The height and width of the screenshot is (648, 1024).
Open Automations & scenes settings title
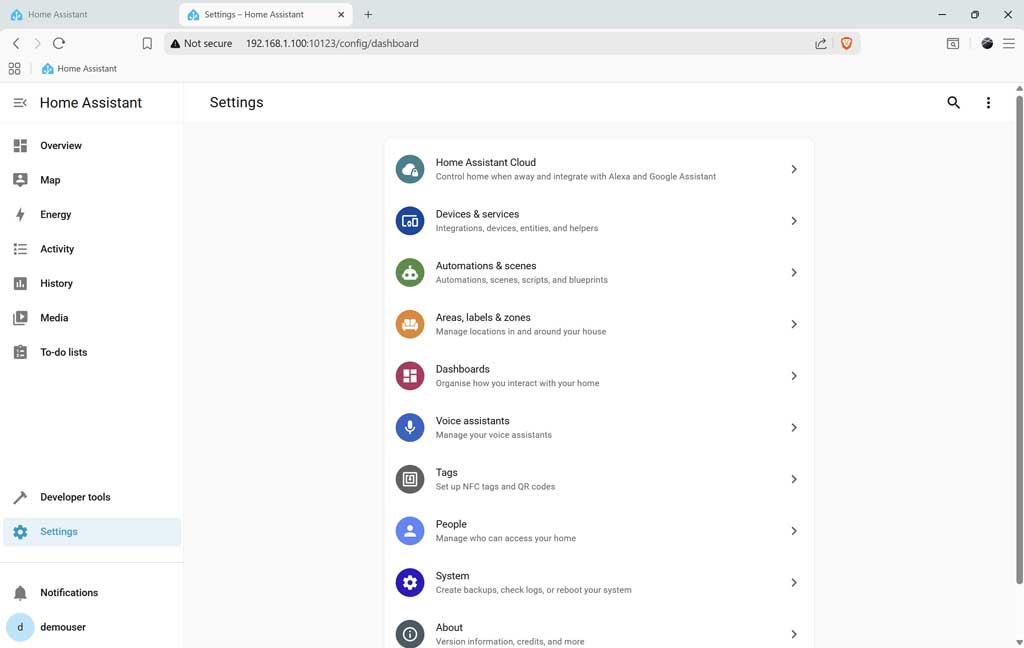485,265
